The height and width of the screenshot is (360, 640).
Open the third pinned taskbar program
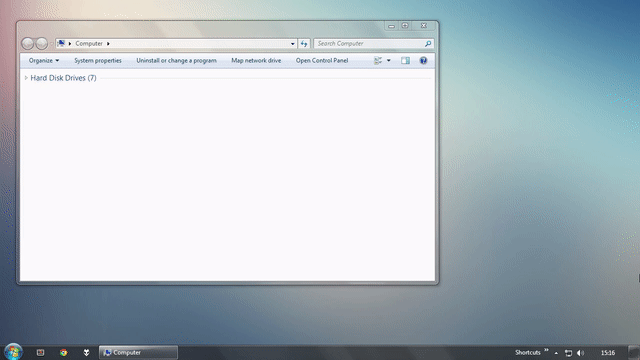(86, 352)
